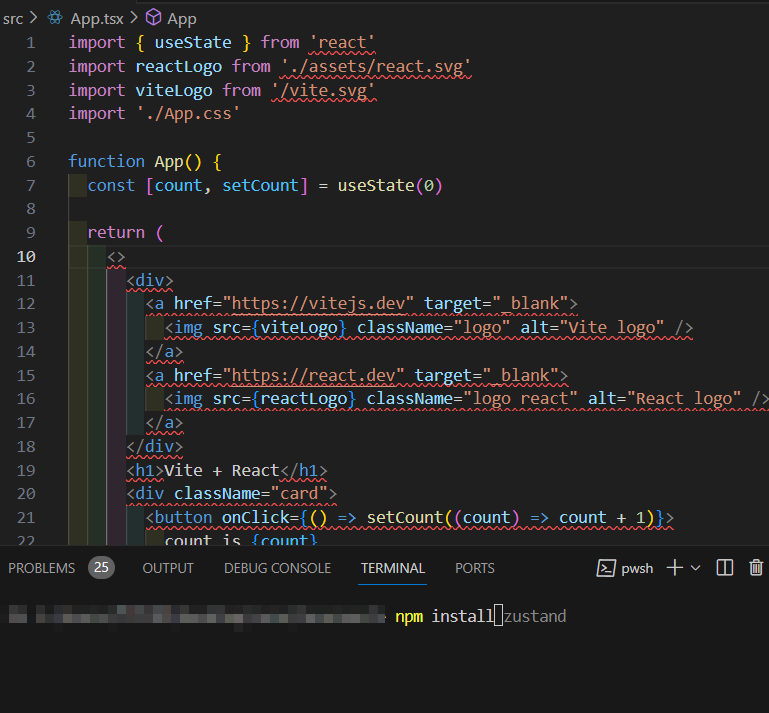Screen dimensions: 769x713
Task: Click npm command in the terminal
Action: [409, 616]
